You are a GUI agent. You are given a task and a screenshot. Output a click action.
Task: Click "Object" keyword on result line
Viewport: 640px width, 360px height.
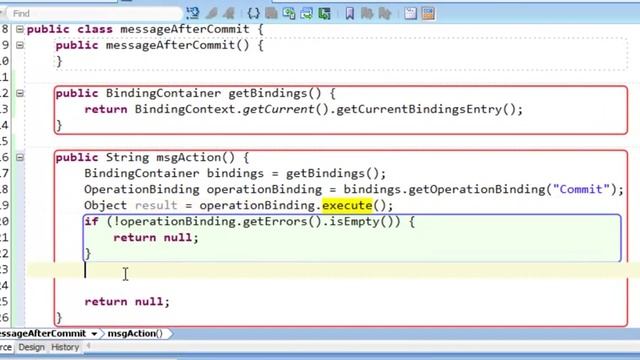click(106, 205)
